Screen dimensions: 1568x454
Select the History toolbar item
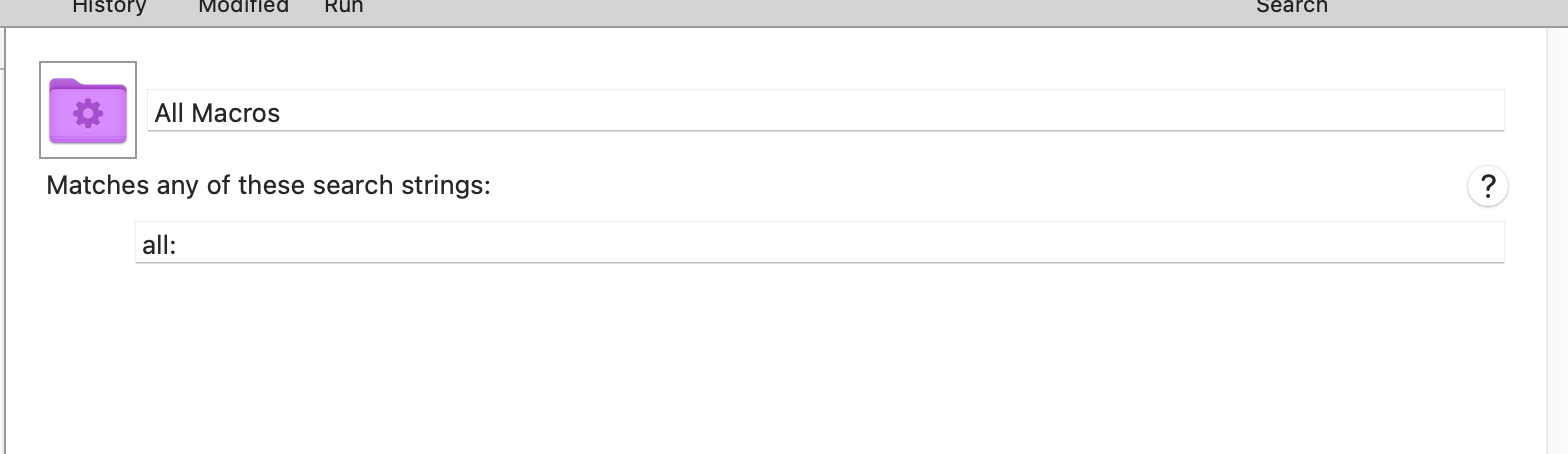point(109,7)
